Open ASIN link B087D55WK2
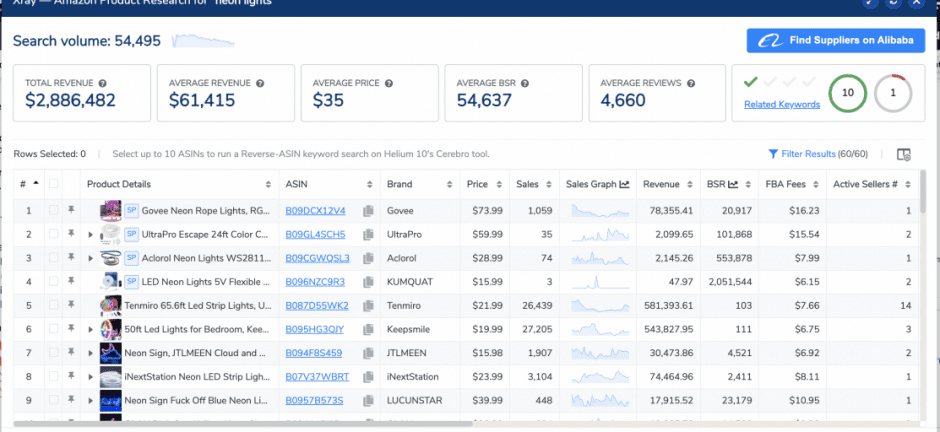This screenshot has height=432, width=940. (x=317, y=306)
